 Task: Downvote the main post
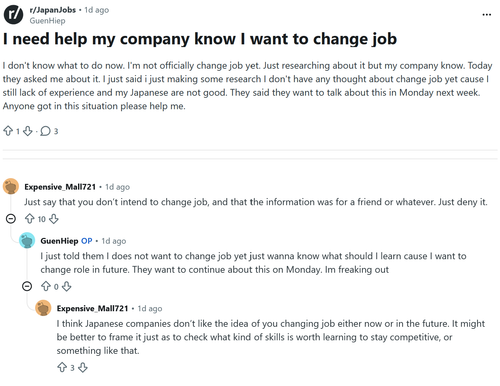pyautogui.click(x=28, y=131)
